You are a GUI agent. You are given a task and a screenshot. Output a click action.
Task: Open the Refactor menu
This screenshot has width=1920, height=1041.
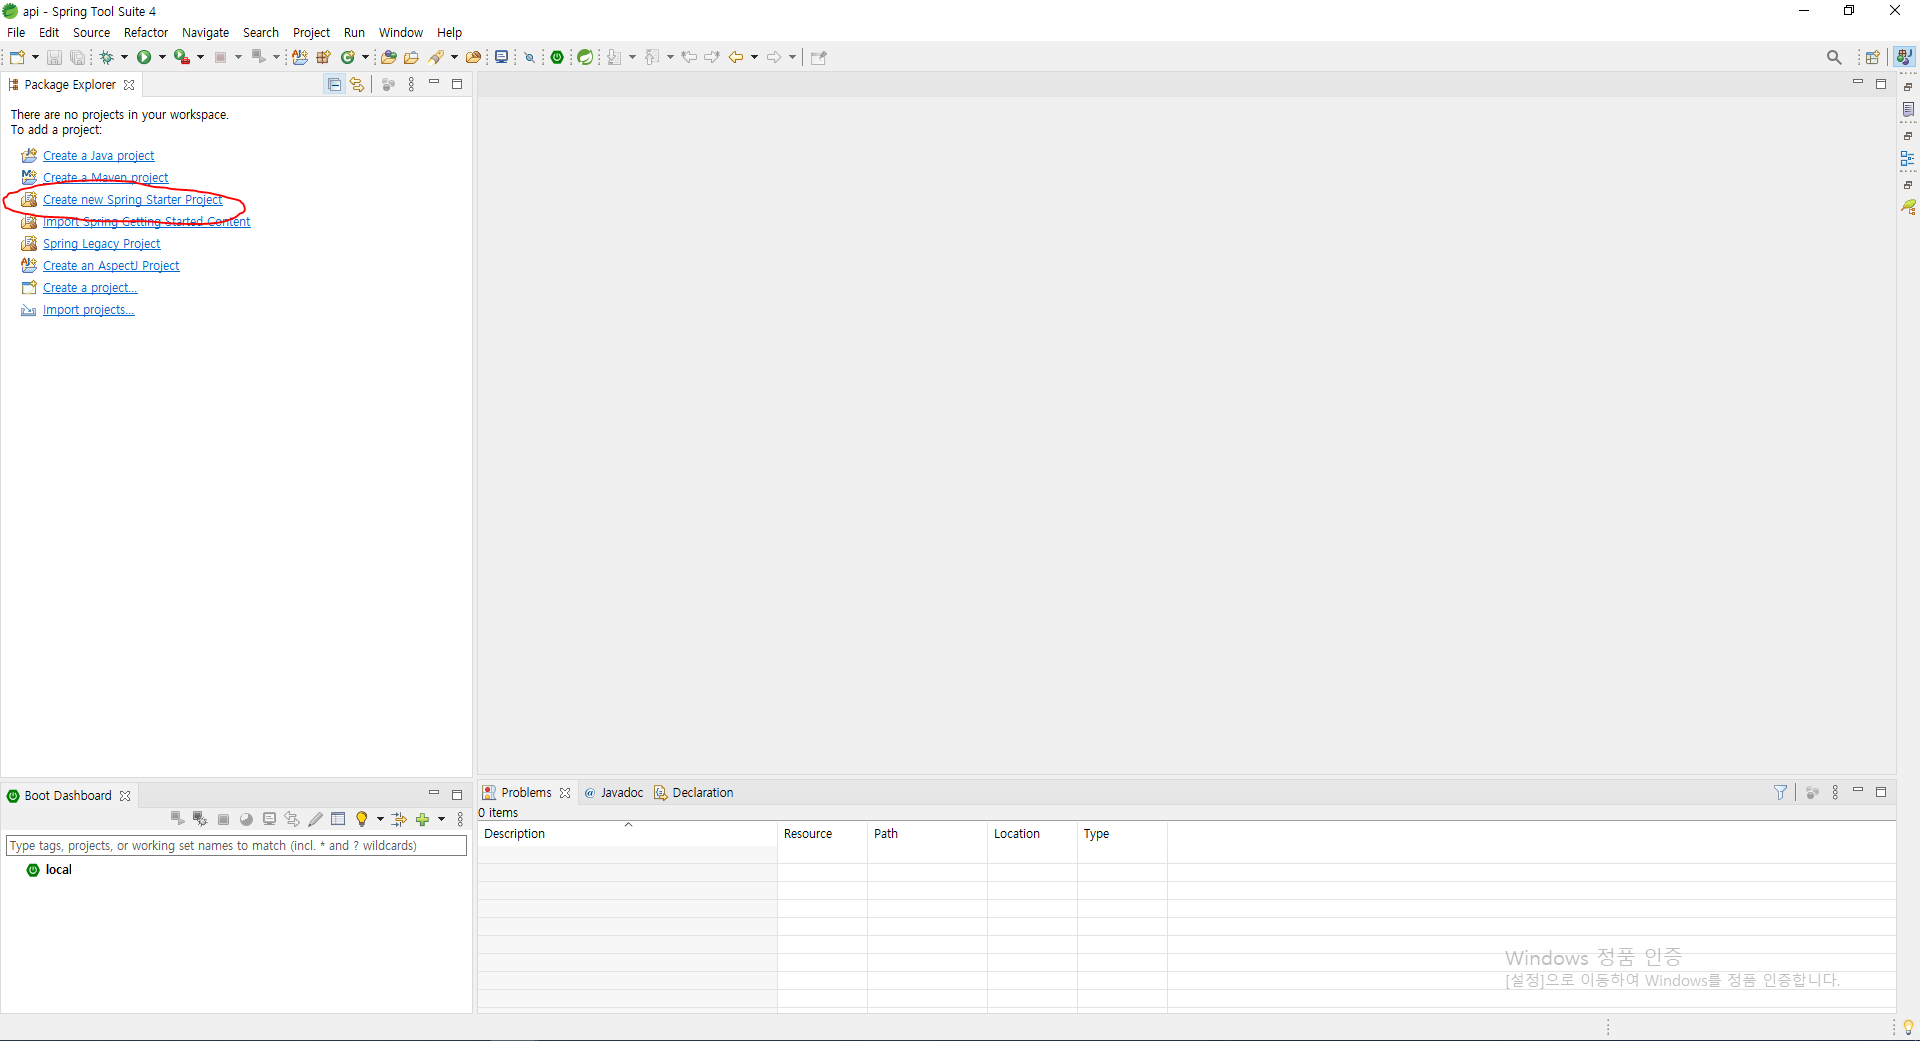[146, 33]
